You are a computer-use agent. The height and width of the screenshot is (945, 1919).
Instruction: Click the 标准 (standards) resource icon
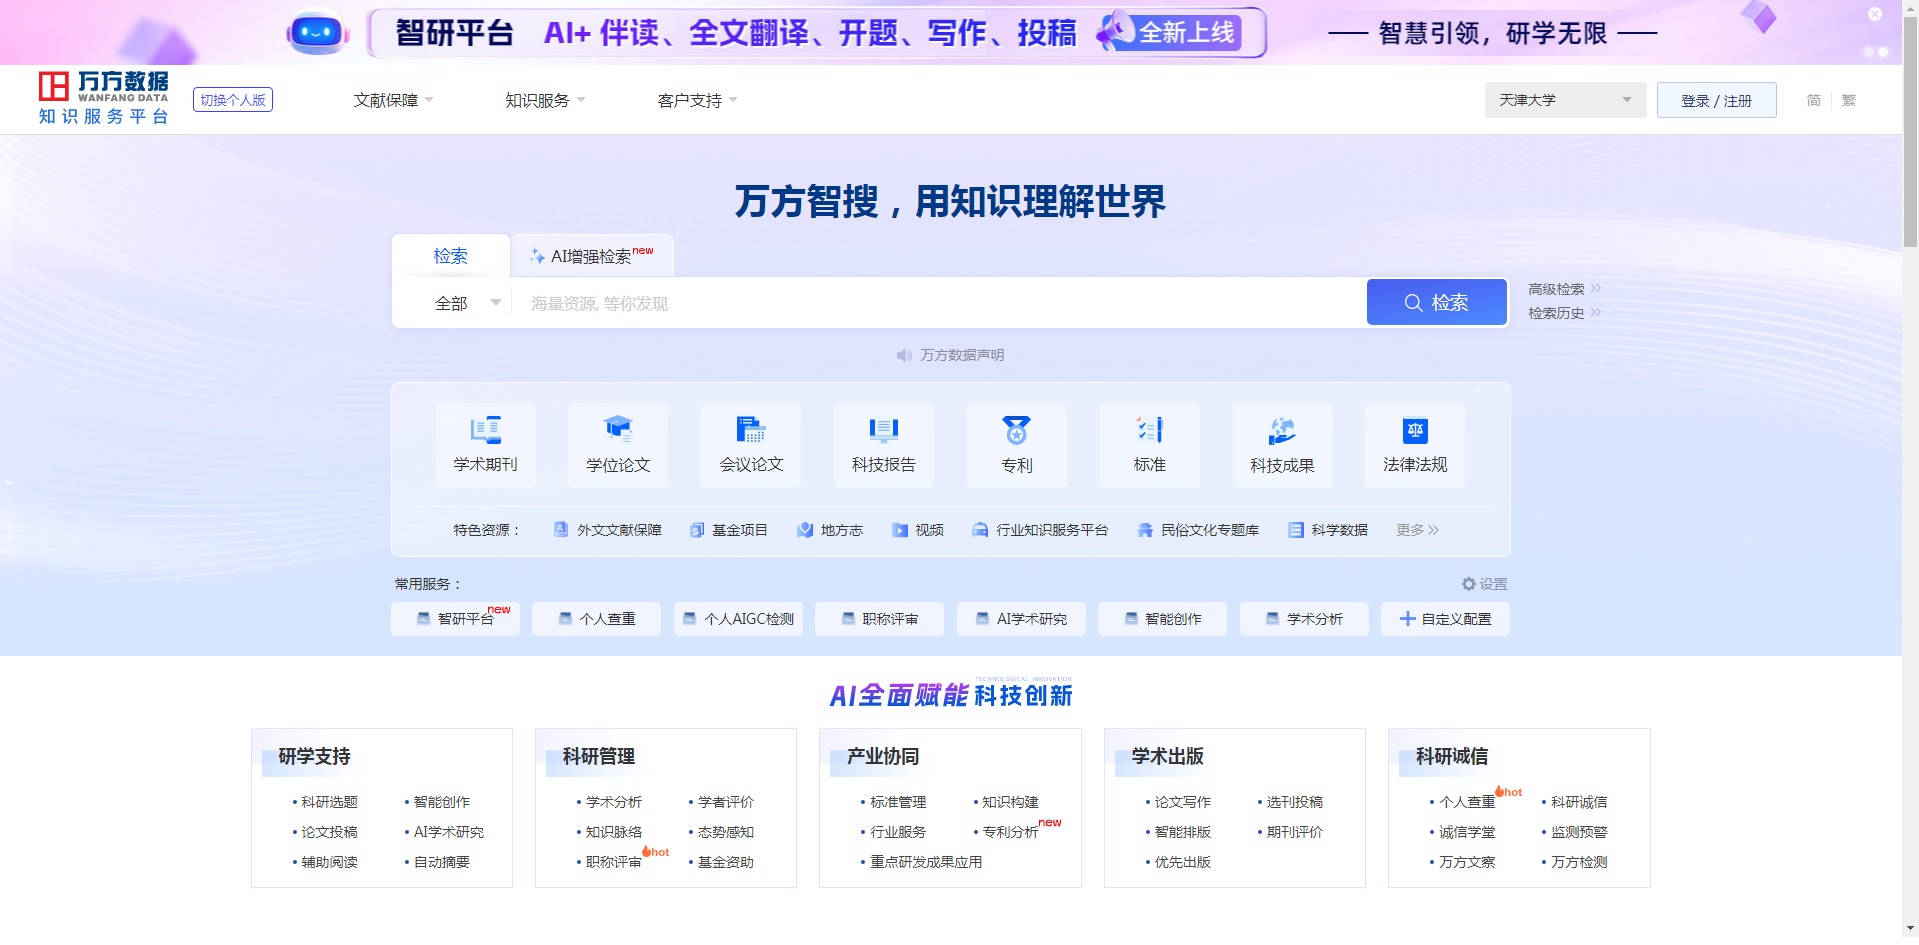click(x=1149, y=445)
